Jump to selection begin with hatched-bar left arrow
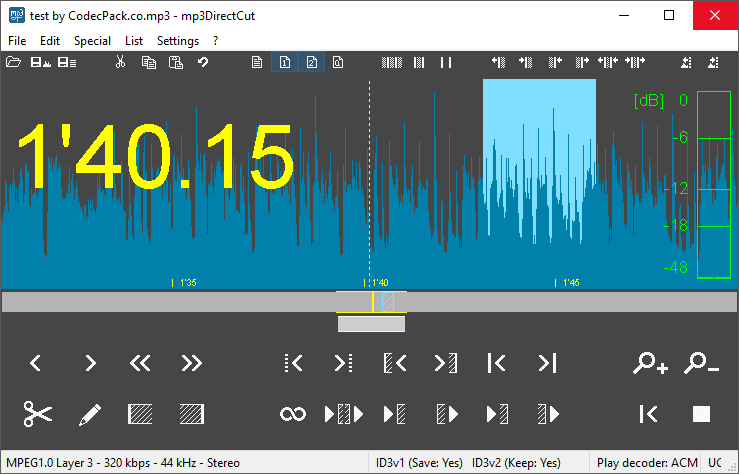739x474 pixels. click(x=394, y=363)
